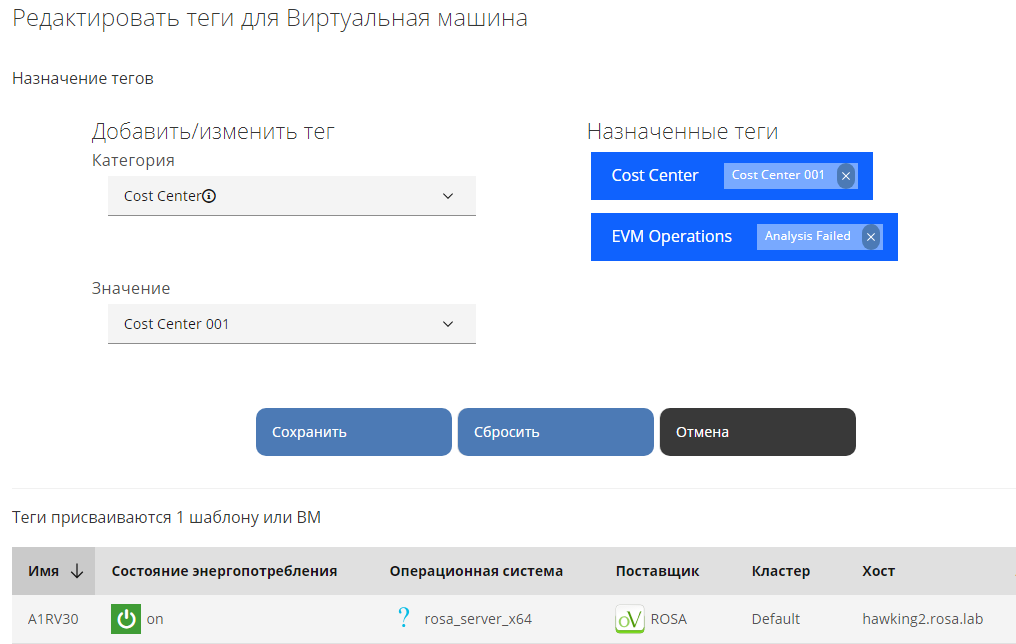The image size is (1016, 644).
Task: Sort by Хост column header
Action: point(878,571)
